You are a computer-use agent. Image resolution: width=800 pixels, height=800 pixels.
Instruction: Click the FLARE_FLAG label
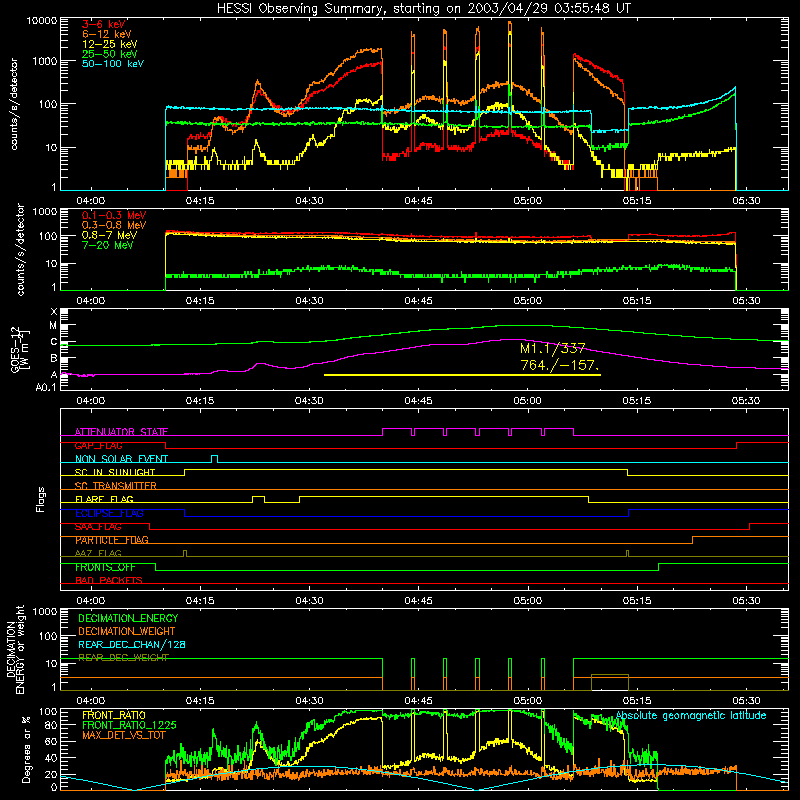tap(104, 499)
